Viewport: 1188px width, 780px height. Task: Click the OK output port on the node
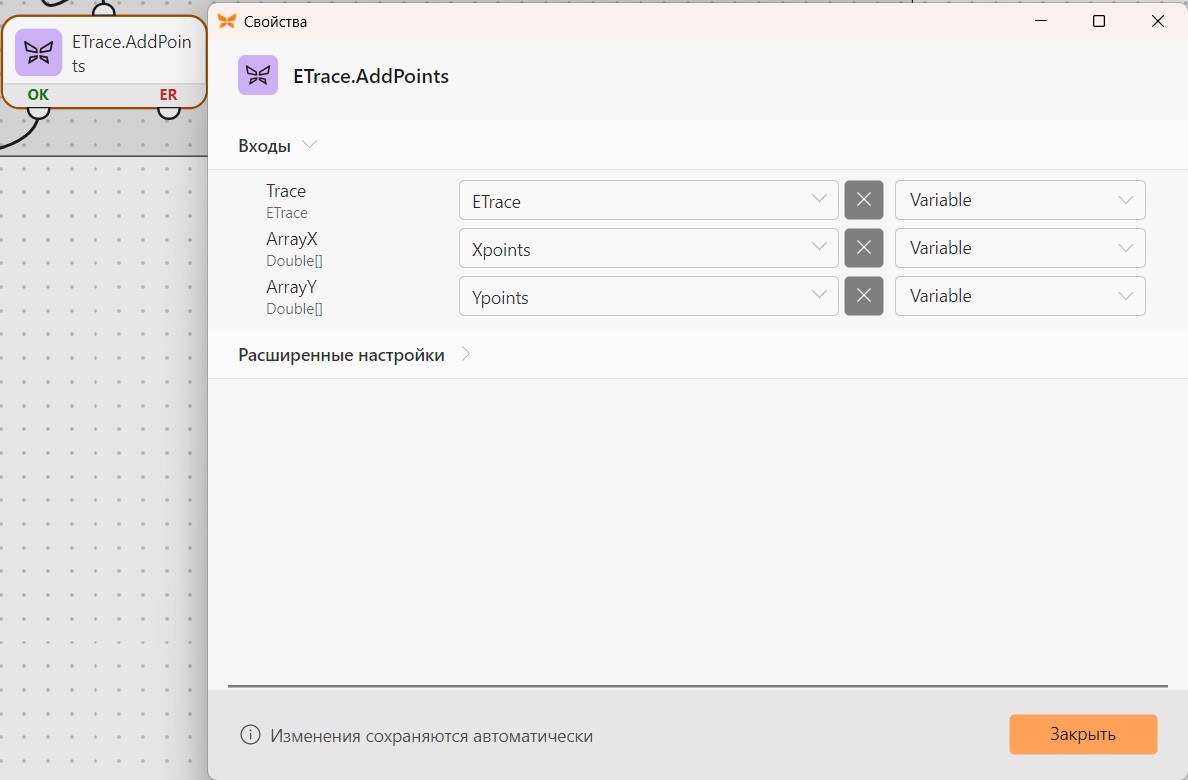[x=38, y=111]
